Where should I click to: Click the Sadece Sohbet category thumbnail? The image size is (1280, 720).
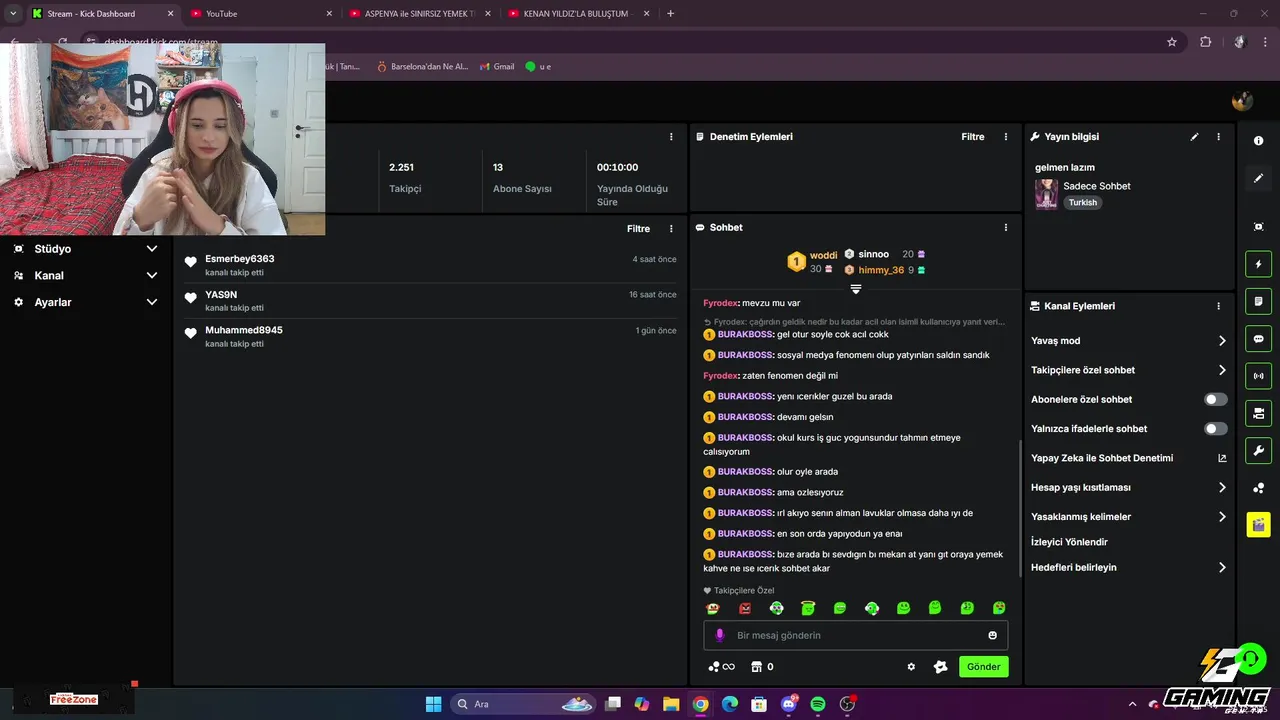click(x=1046, y=194)
